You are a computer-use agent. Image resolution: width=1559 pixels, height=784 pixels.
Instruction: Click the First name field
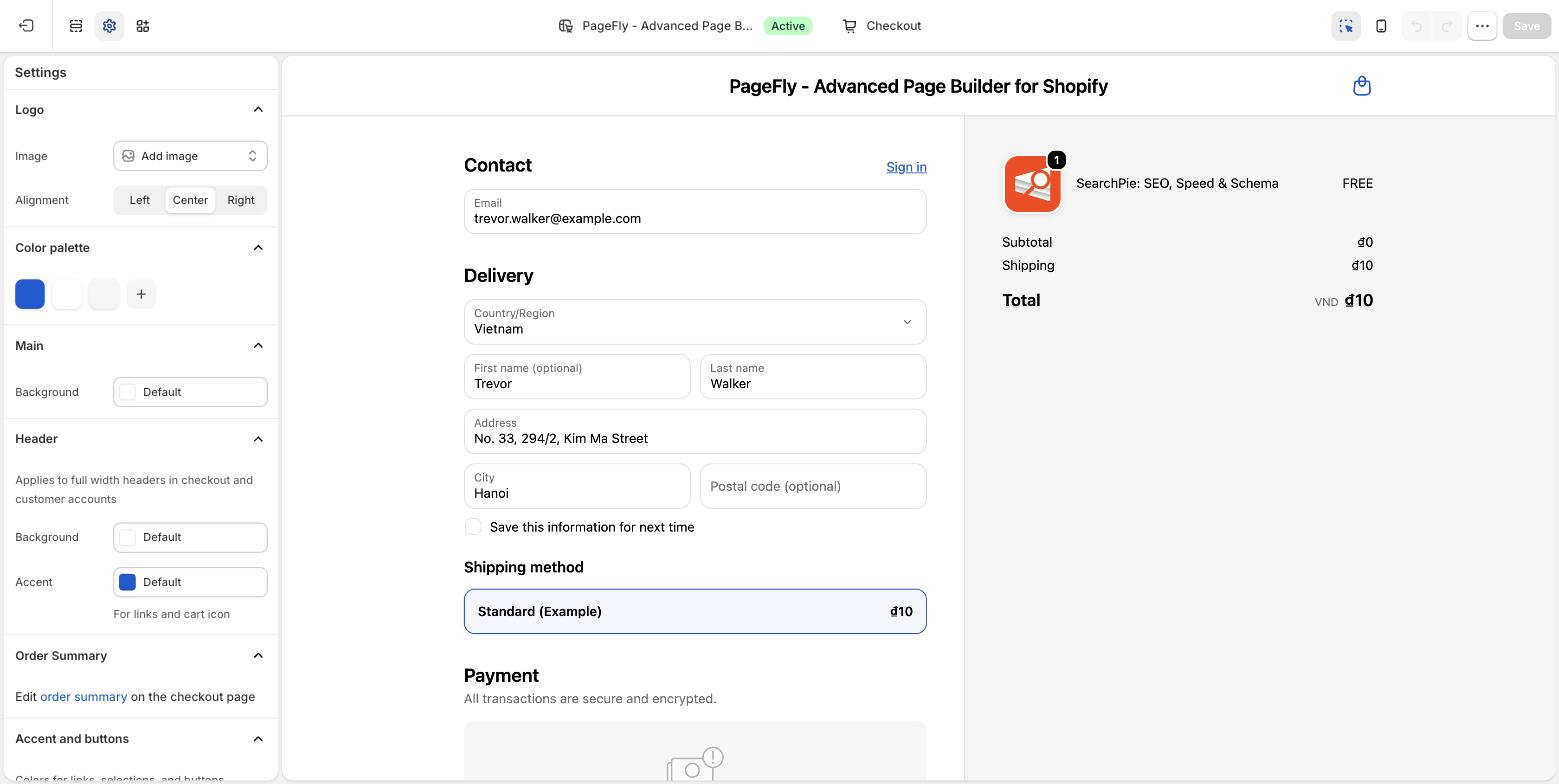pos(577,377)
